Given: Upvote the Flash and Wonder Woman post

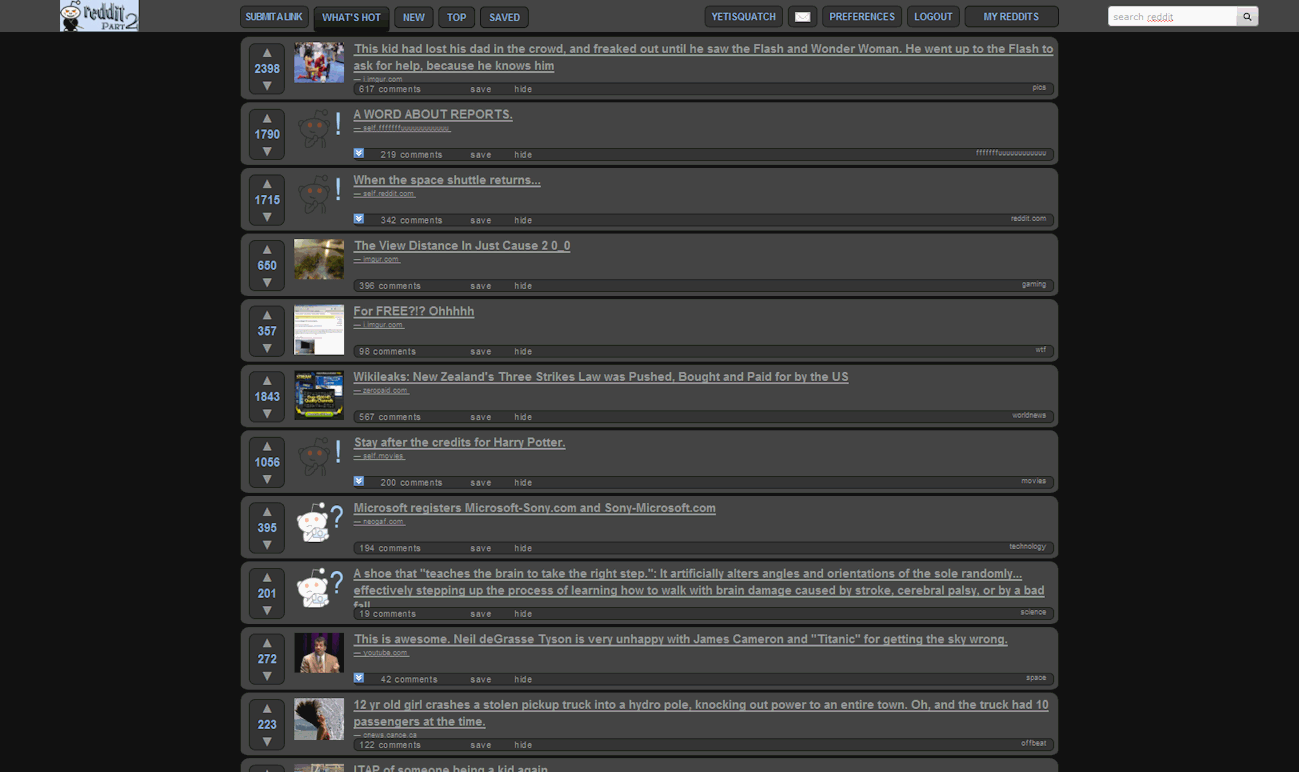Looking at the screenshot, I should 267,53.
